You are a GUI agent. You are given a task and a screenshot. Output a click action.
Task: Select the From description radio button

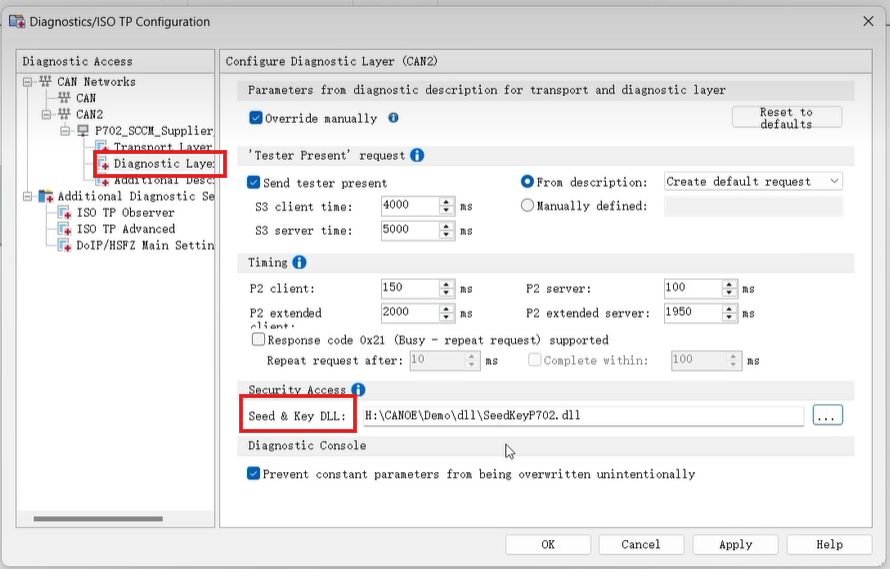pos(527,182)
